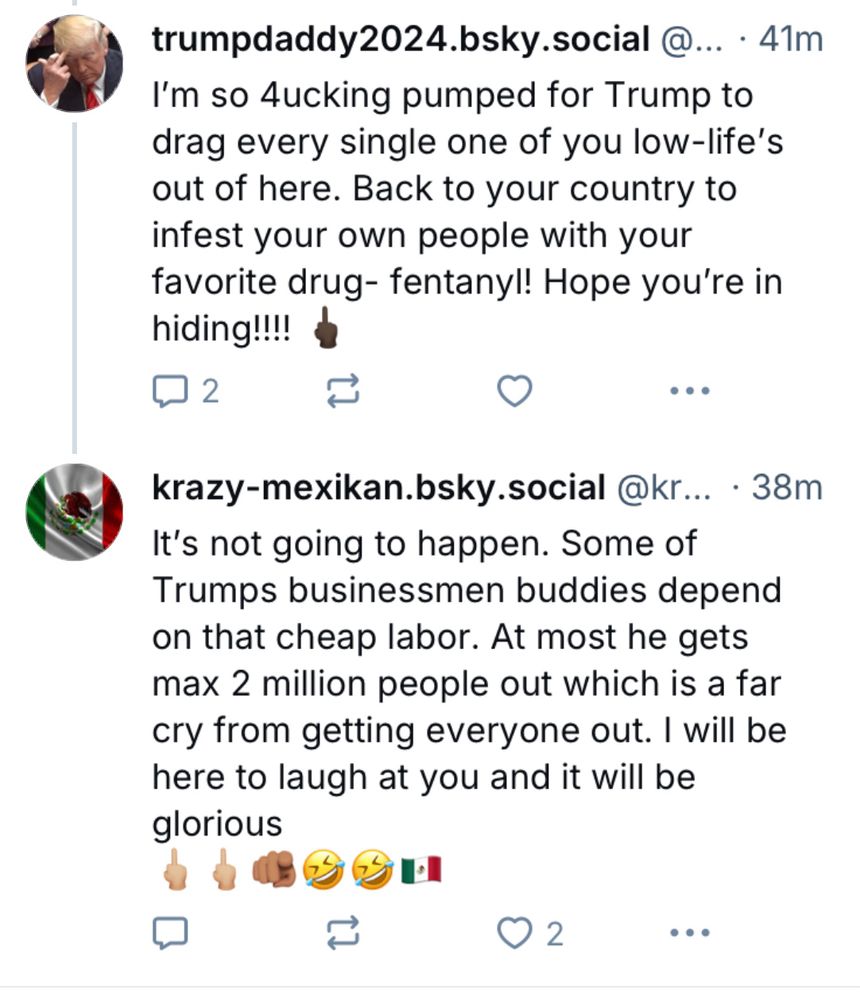Open three-dot menu on krazy-mexikan post

pos(689,933)
